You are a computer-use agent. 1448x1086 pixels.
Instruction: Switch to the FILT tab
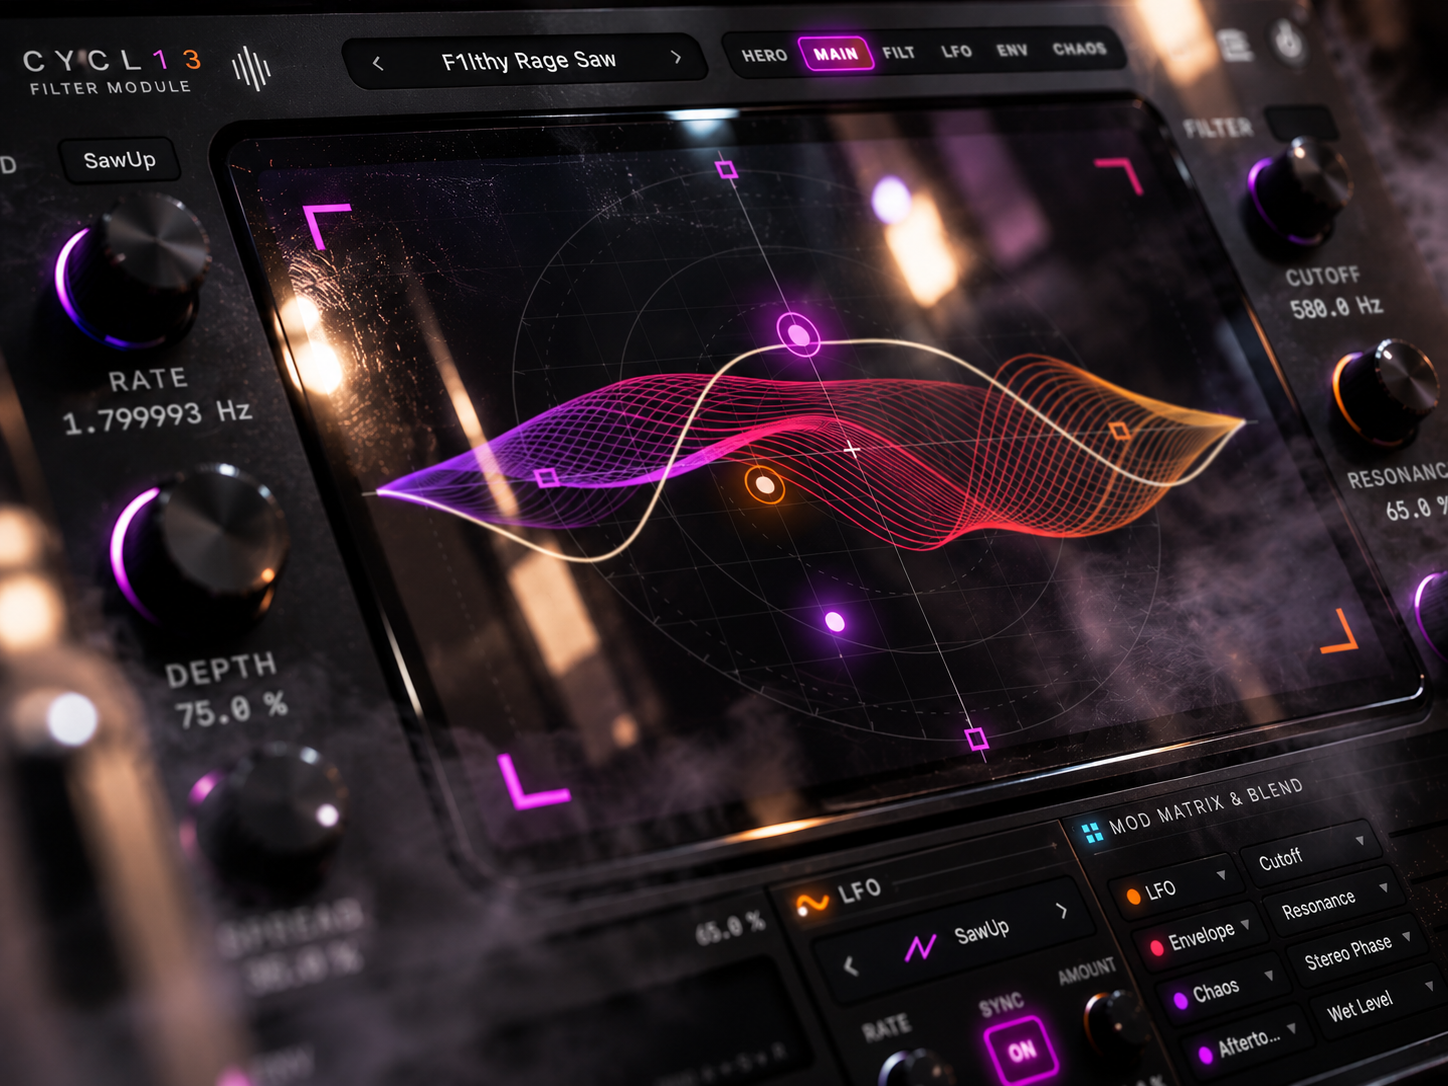tap(898, 52)
